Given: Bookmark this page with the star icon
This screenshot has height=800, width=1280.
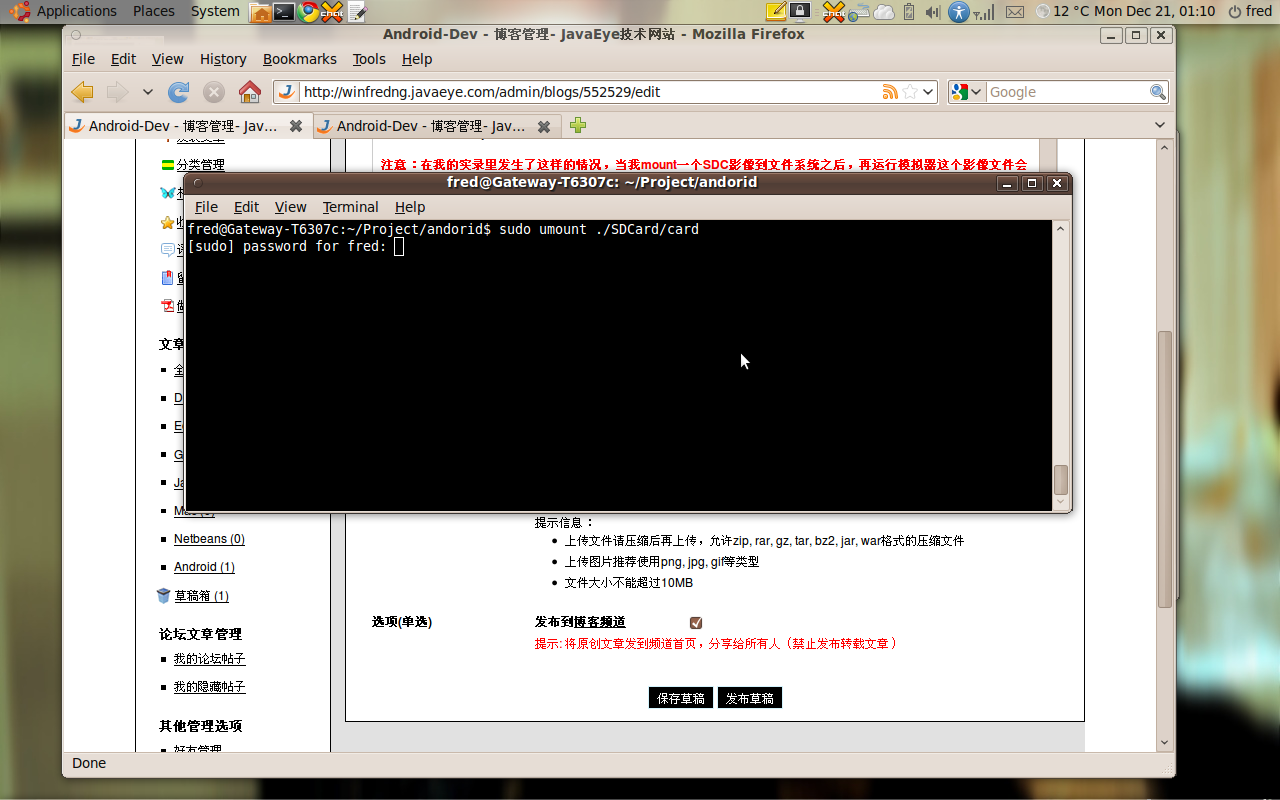Looking at the screenshot, I should [910, 92].
